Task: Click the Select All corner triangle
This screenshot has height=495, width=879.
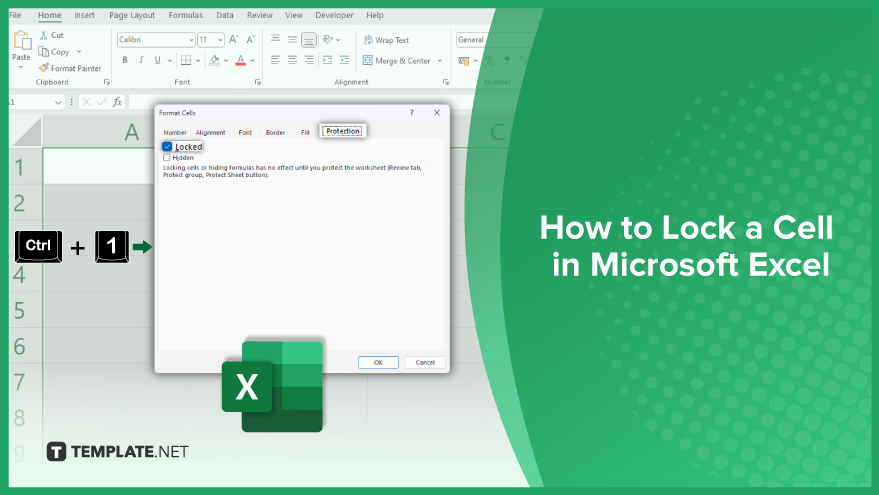Action: (26, 131)
